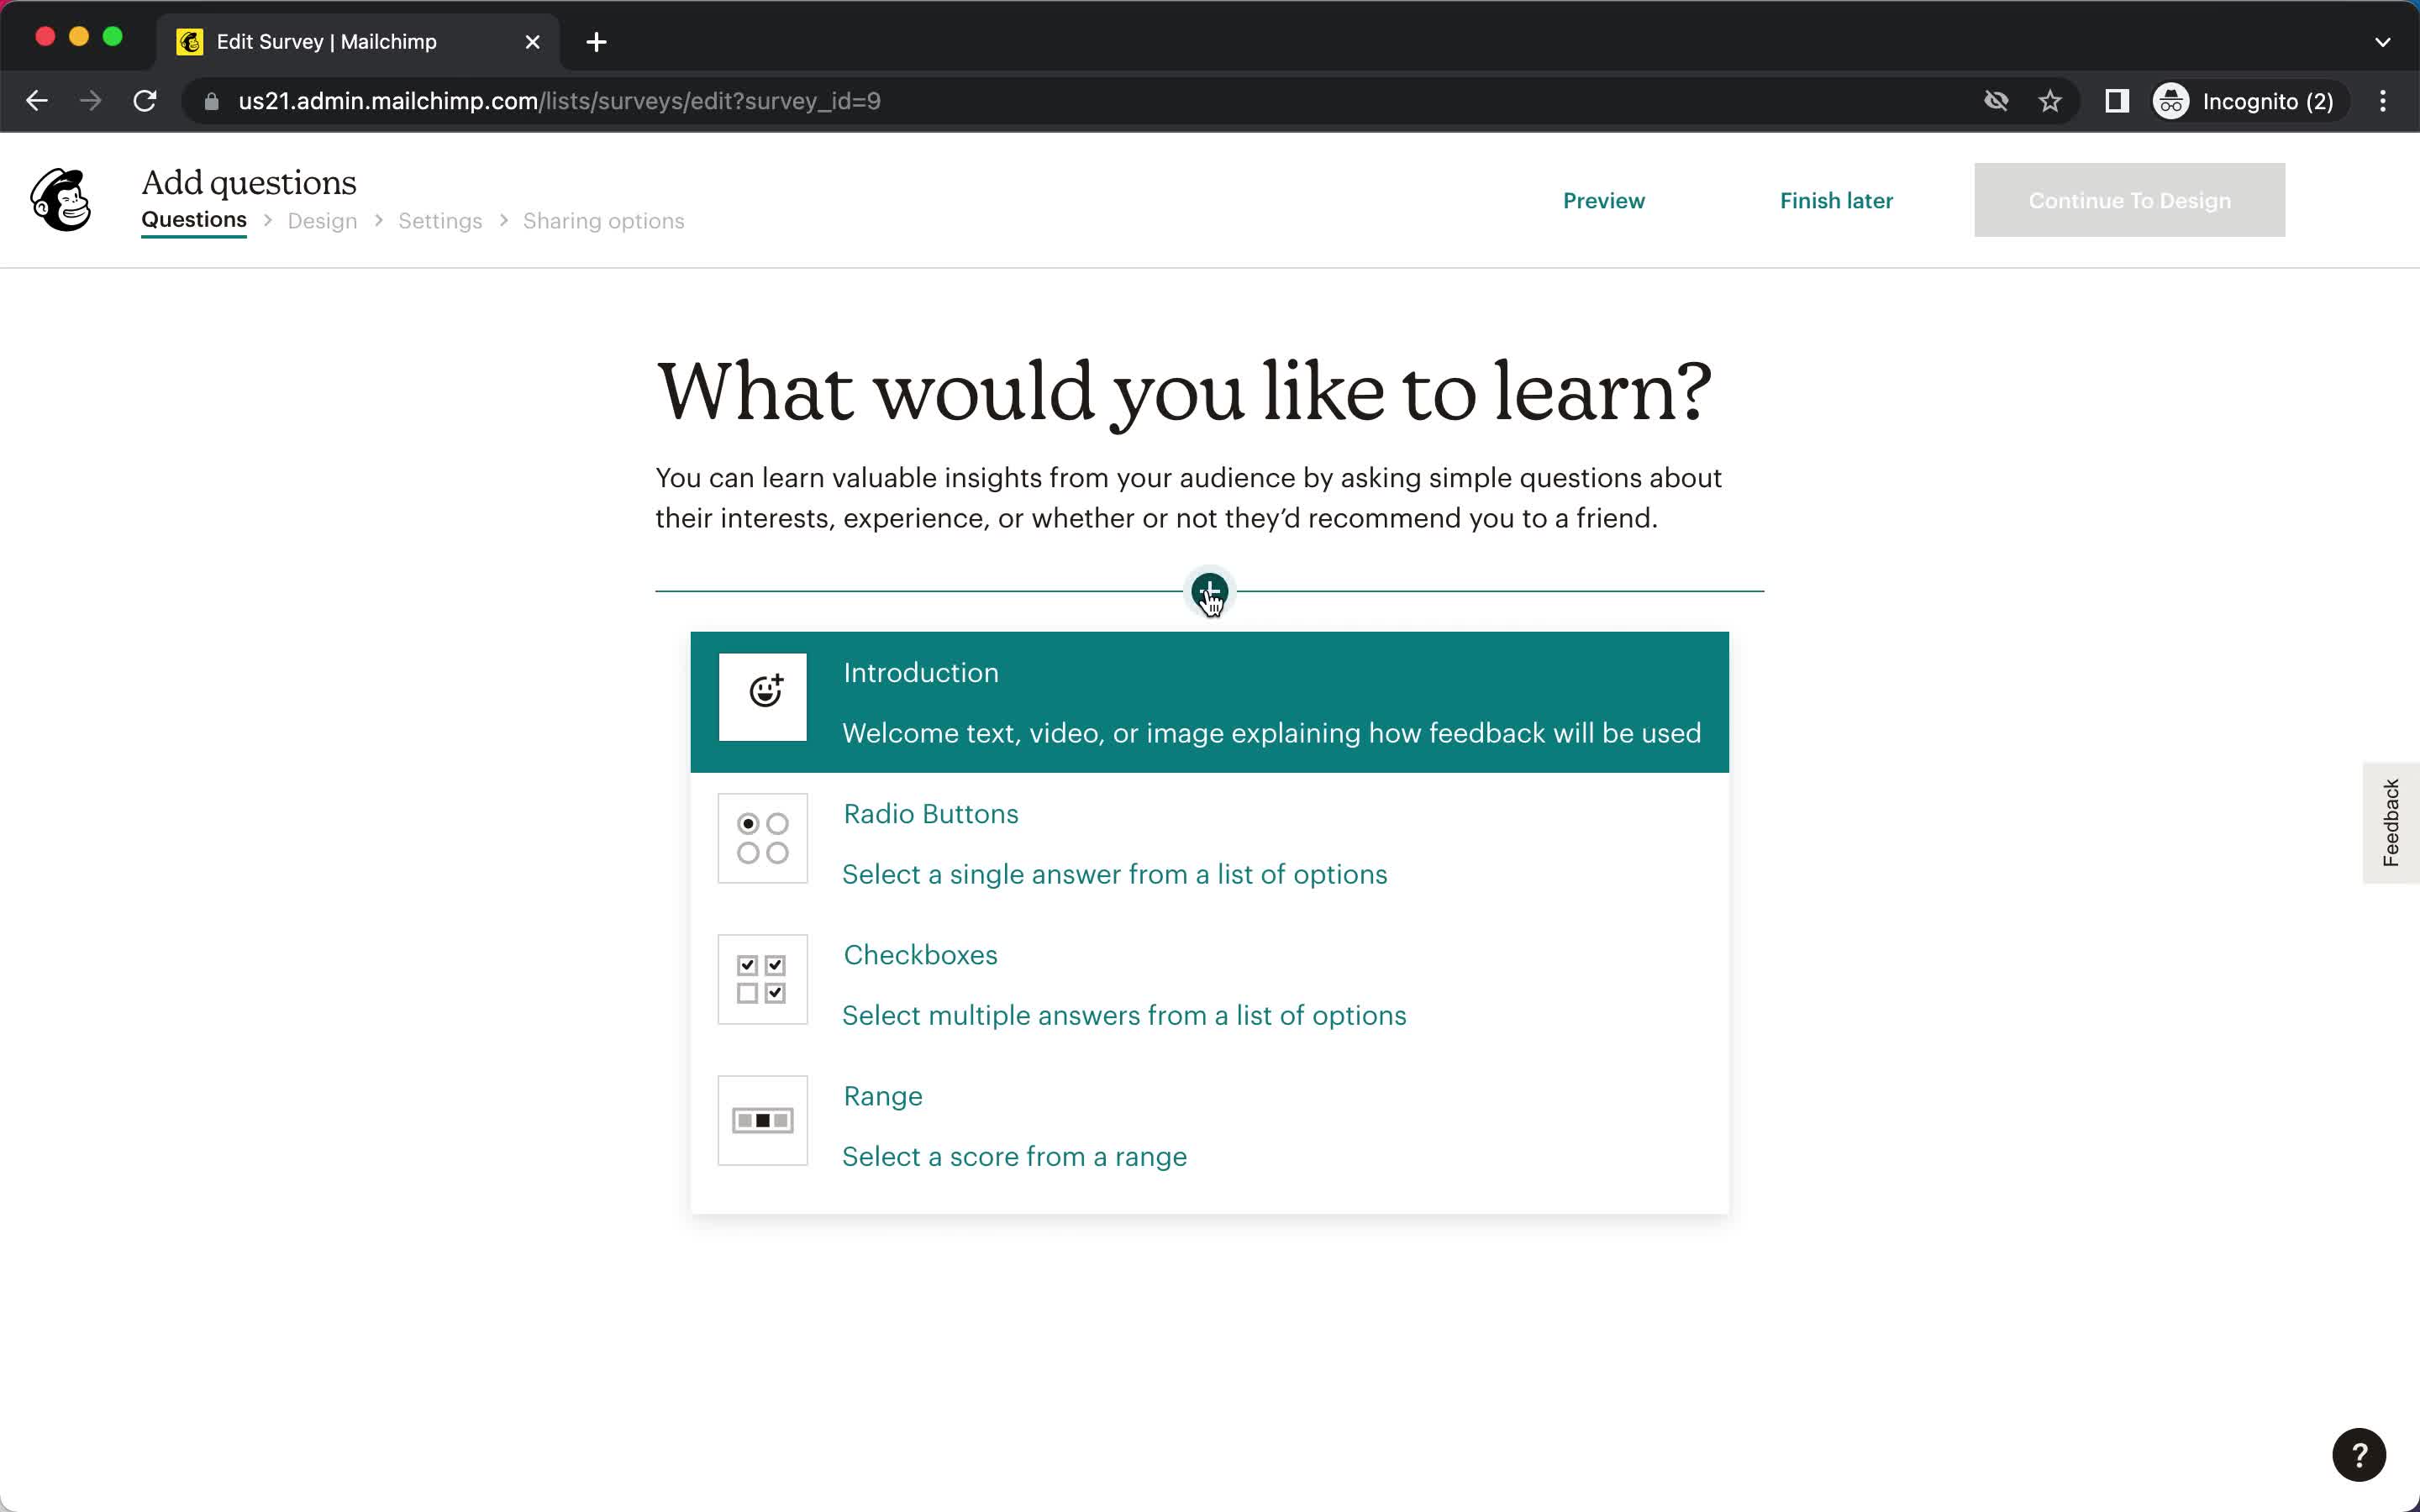Image resolution: width=2420 pixels, height=1512 pixels.
Task: Open the Questions tab
Action: tap(193, 219)
